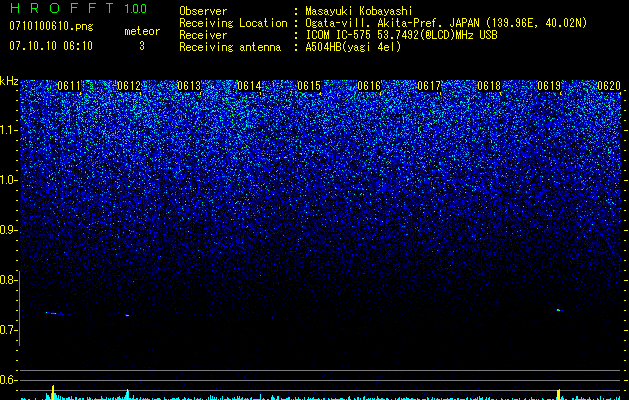Click the kHz axis unit label
629x400 pixels.
click(9, 81)
